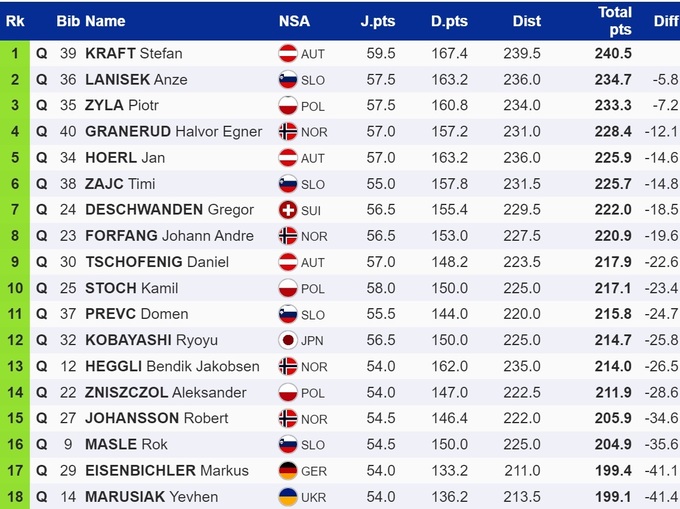Sort by Total pts column header
This screenshot has height=509, width=680.
point(615,20)
